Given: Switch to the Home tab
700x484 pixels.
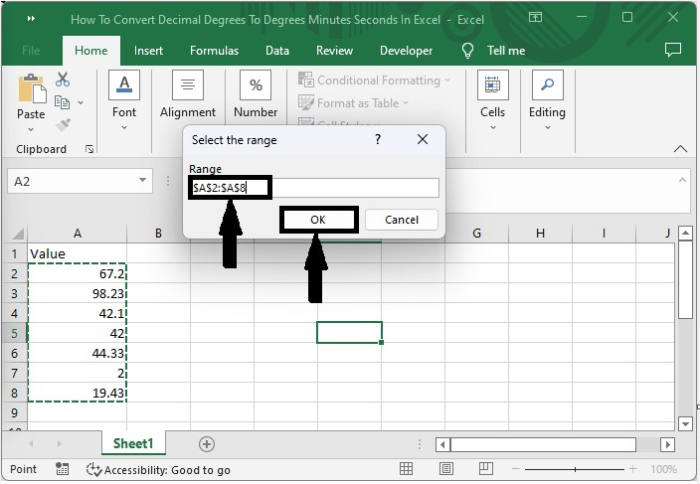Looking at the screenshot, I should (x=91, y=50).
